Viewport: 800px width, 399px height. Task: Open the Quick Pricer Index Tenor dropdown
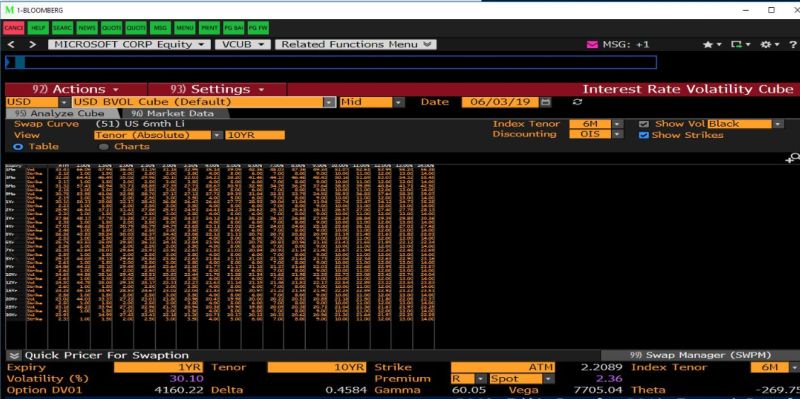pyautogui.click(x=794, y=367)
